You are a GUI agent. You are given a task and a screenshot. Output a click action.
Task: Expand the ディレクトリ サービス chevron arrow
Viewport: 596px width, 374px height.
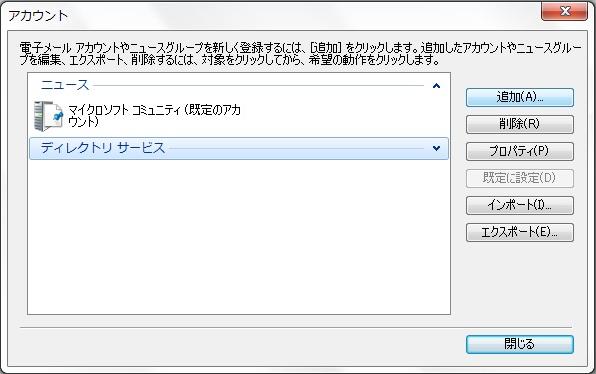coord(436,148)
